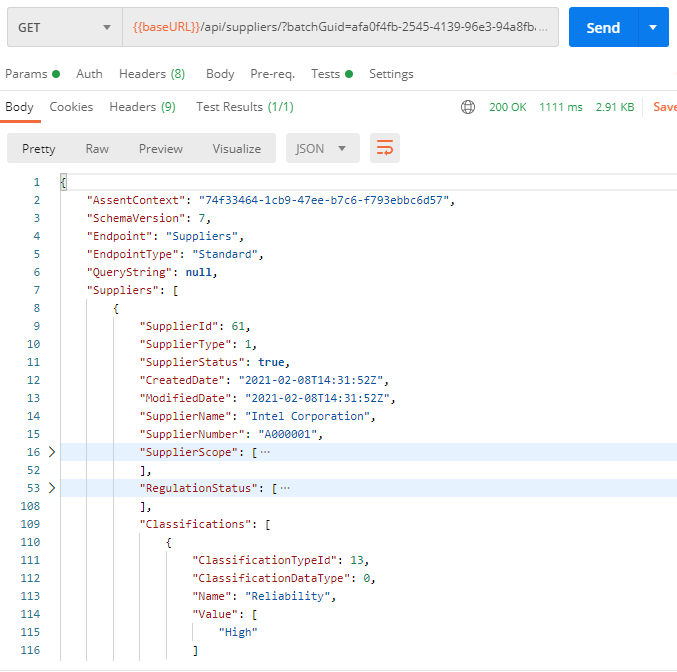Click the ClassificationTypeId value 13

click(357, 560)
